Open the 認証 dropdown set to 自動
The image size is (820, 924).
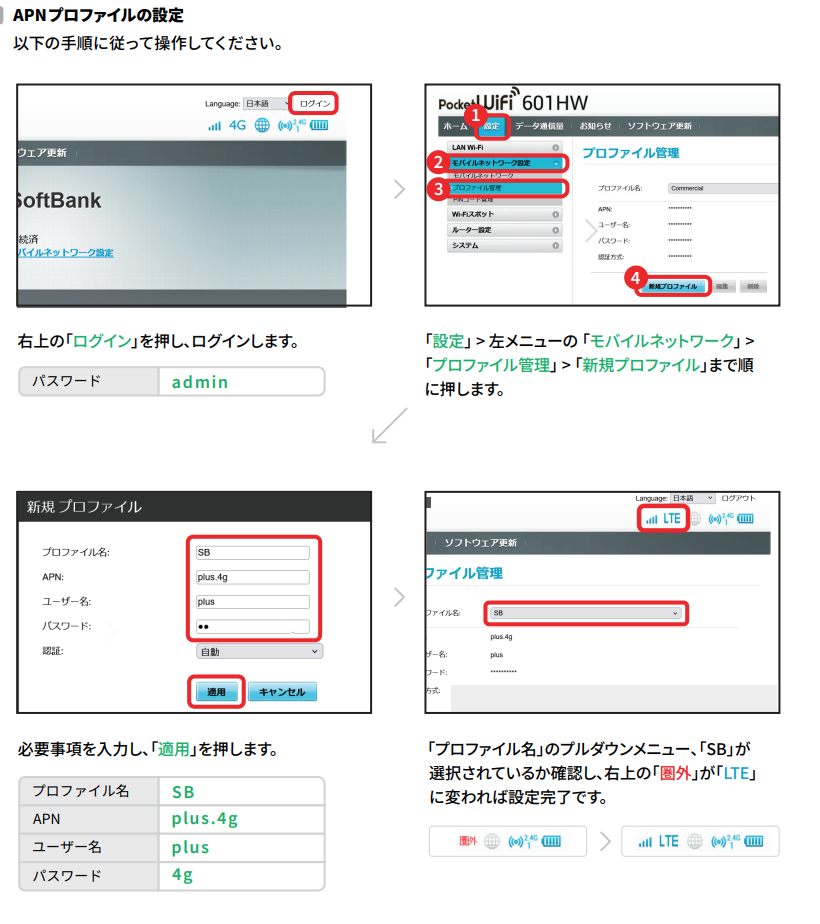click(259, 652)
